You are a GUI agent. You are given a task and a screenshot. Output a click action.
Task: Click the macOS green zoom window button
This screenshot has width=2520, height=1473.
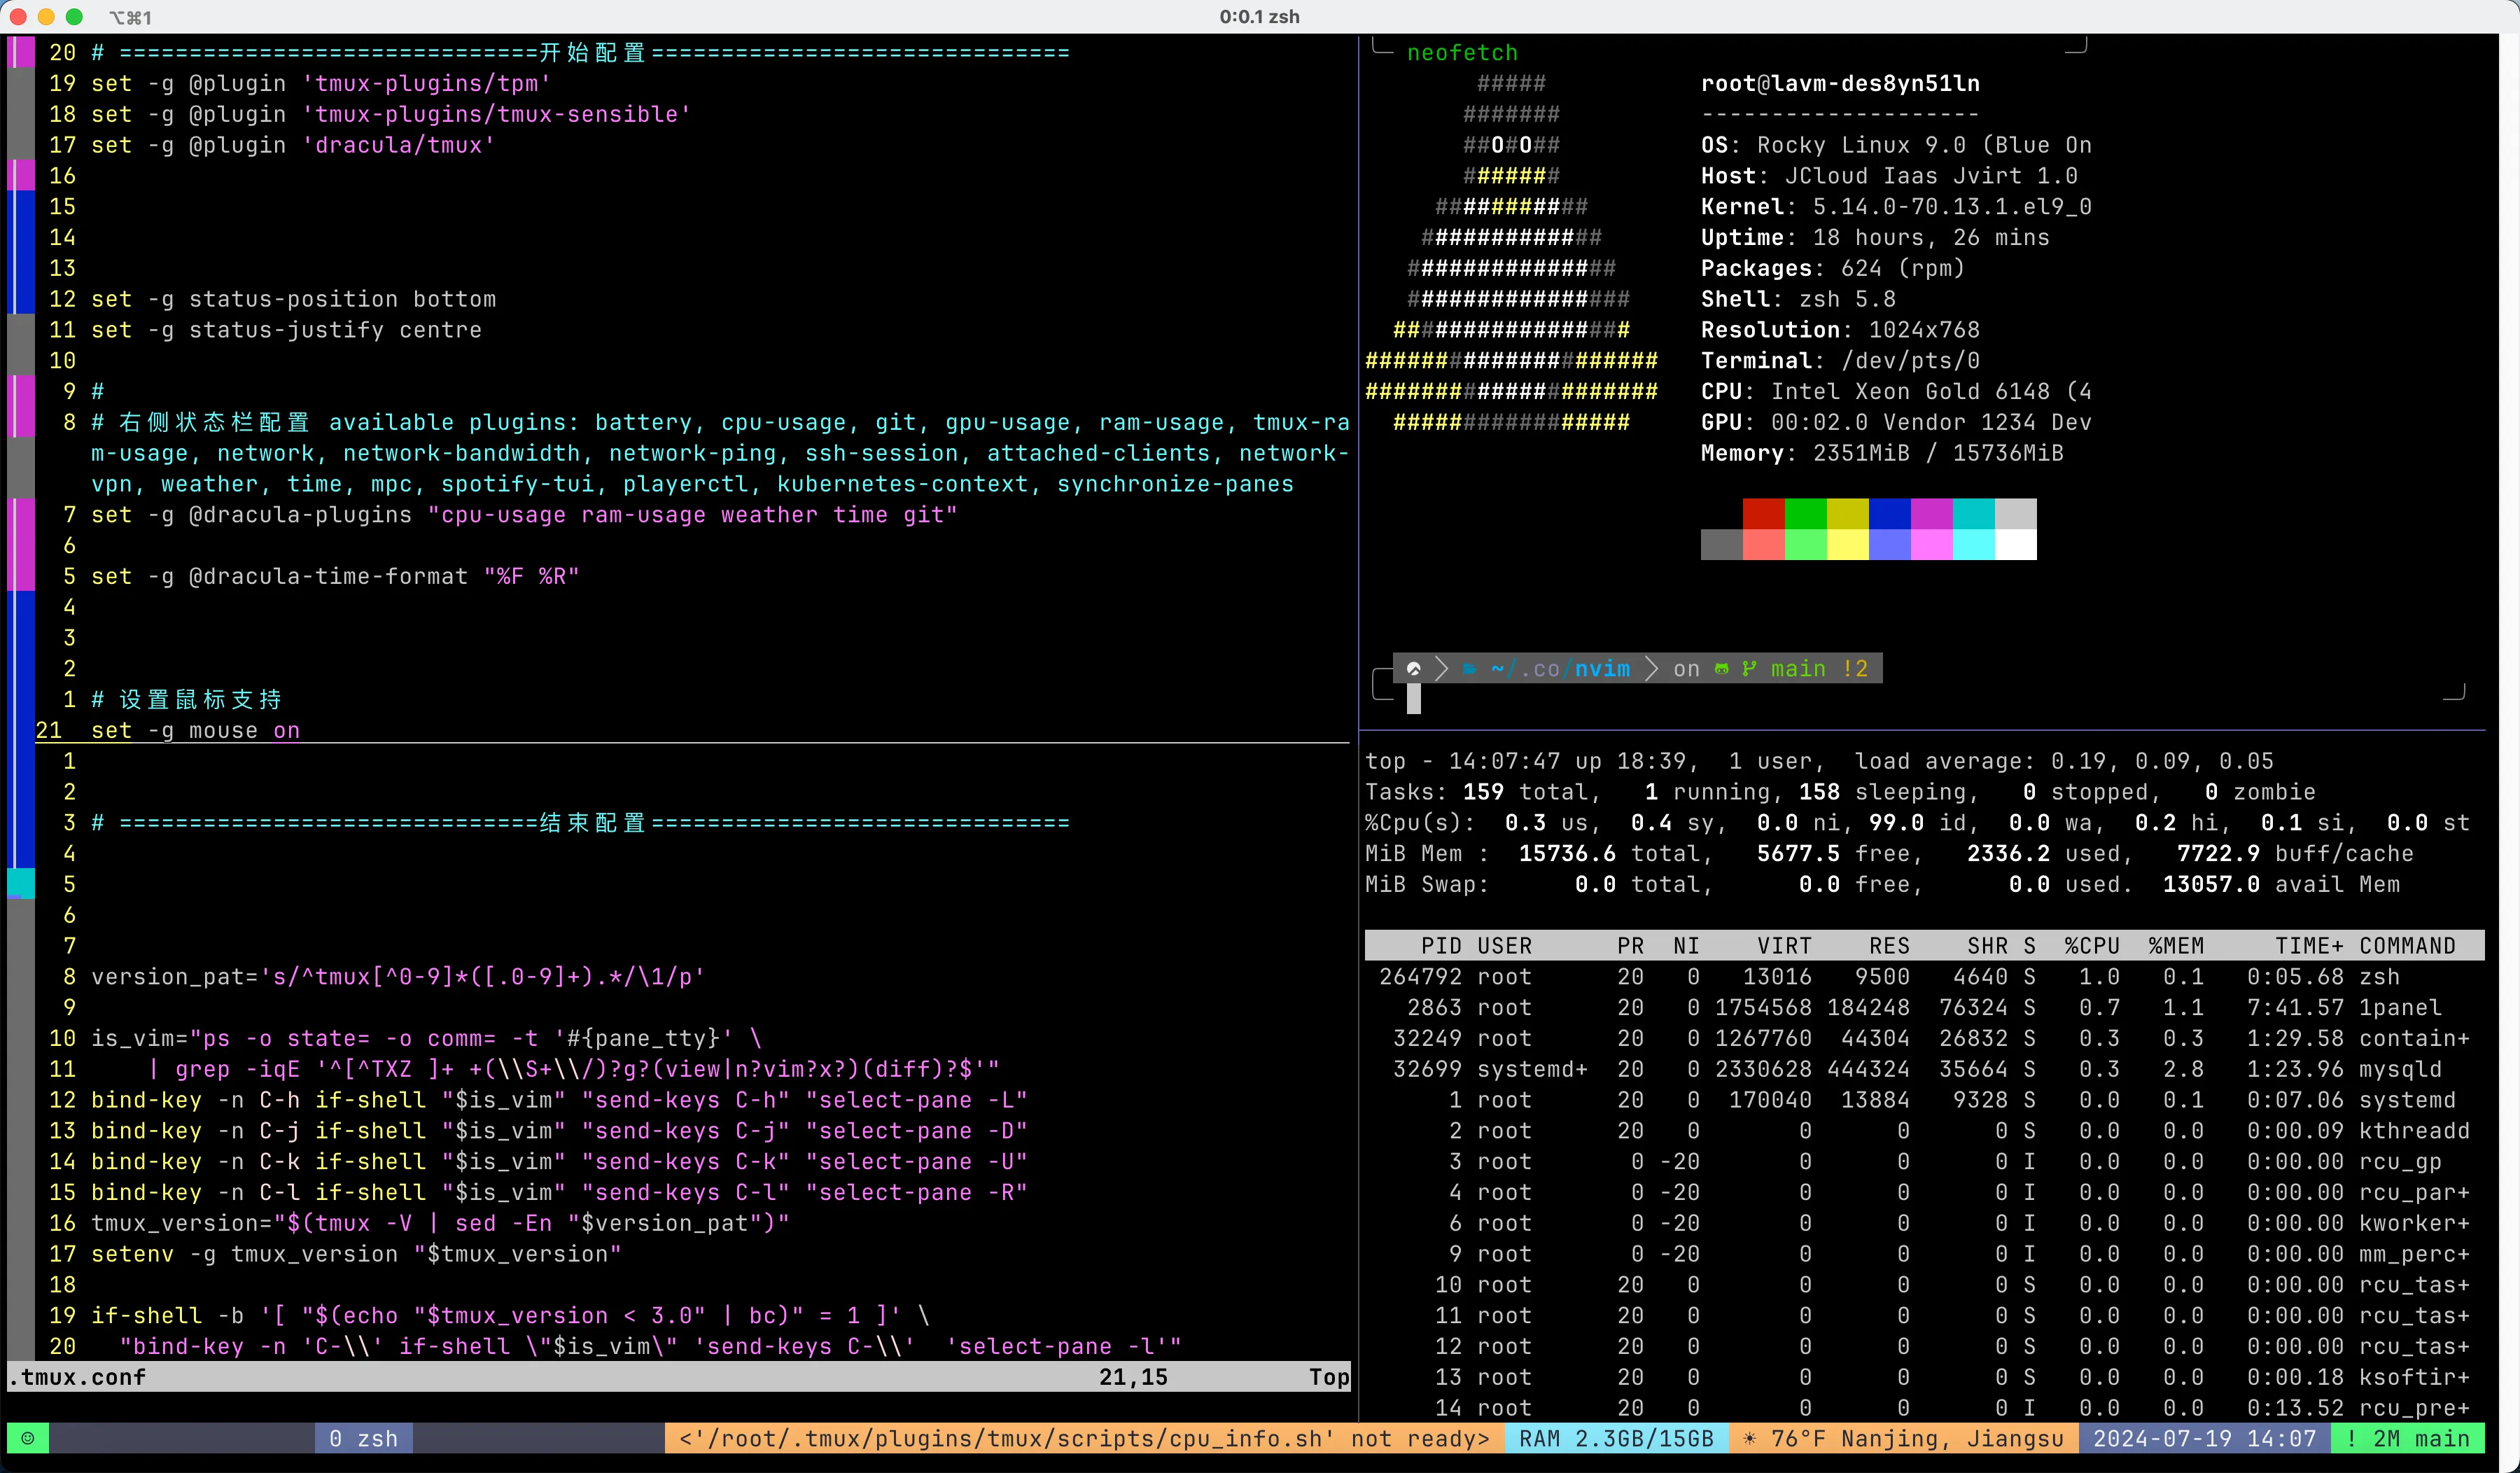pyautogui.click(x=74, y=17)
